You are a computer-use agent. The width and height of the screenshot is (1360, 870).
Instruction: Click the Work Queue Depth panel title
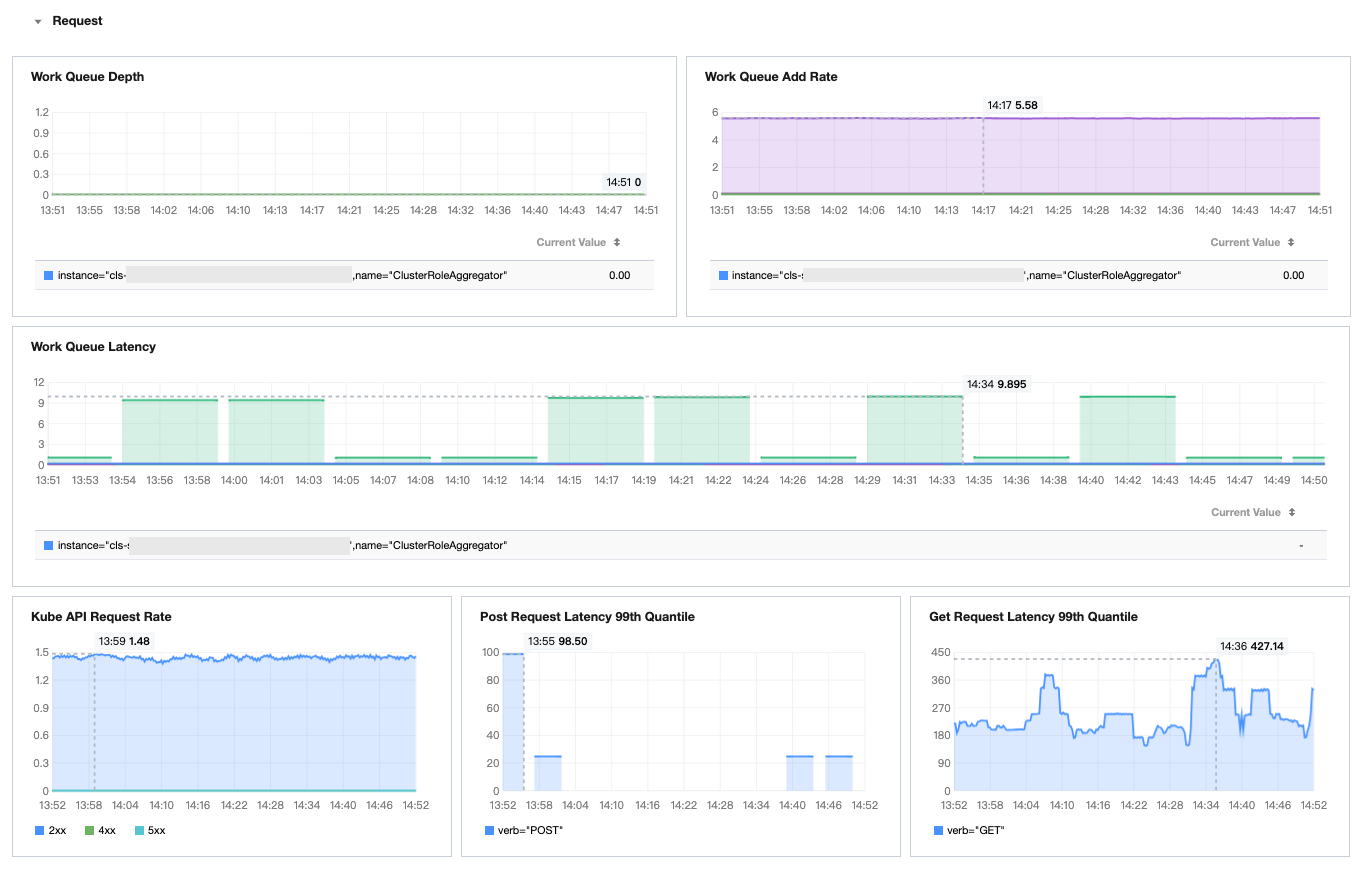pos(87,77)
